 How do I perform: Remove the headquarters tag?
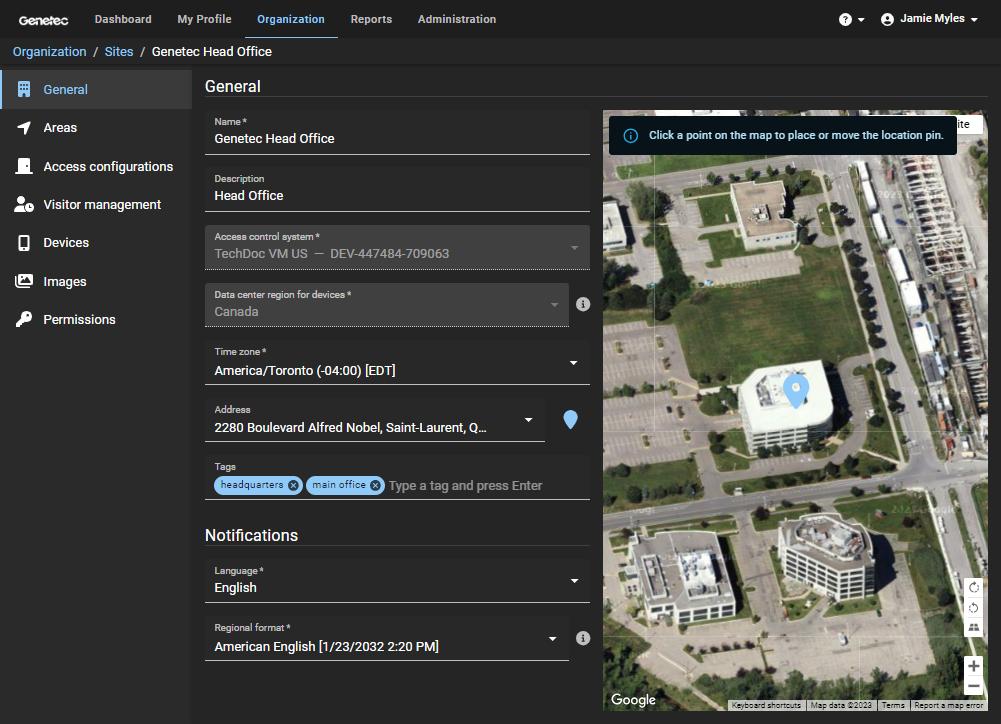coord(293,485)
